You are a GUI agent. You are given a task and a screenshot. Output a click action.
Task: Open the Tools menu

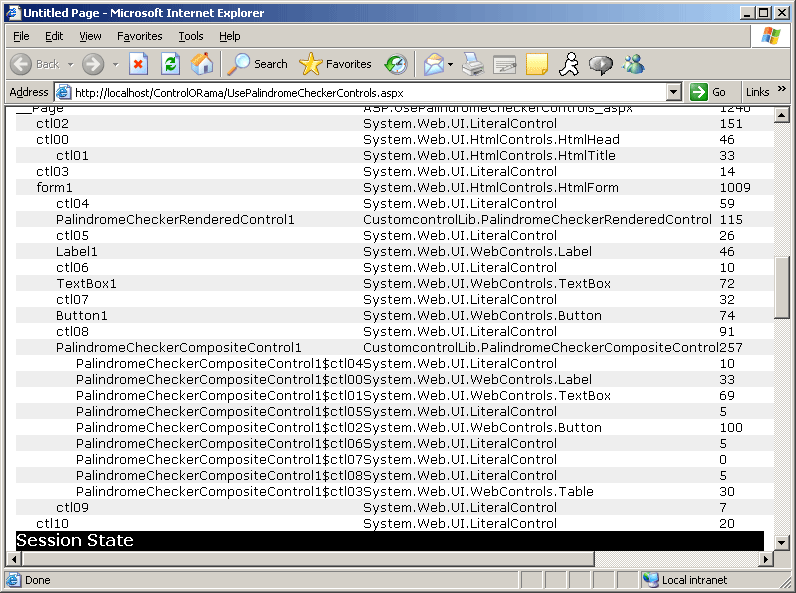[190, 36]
